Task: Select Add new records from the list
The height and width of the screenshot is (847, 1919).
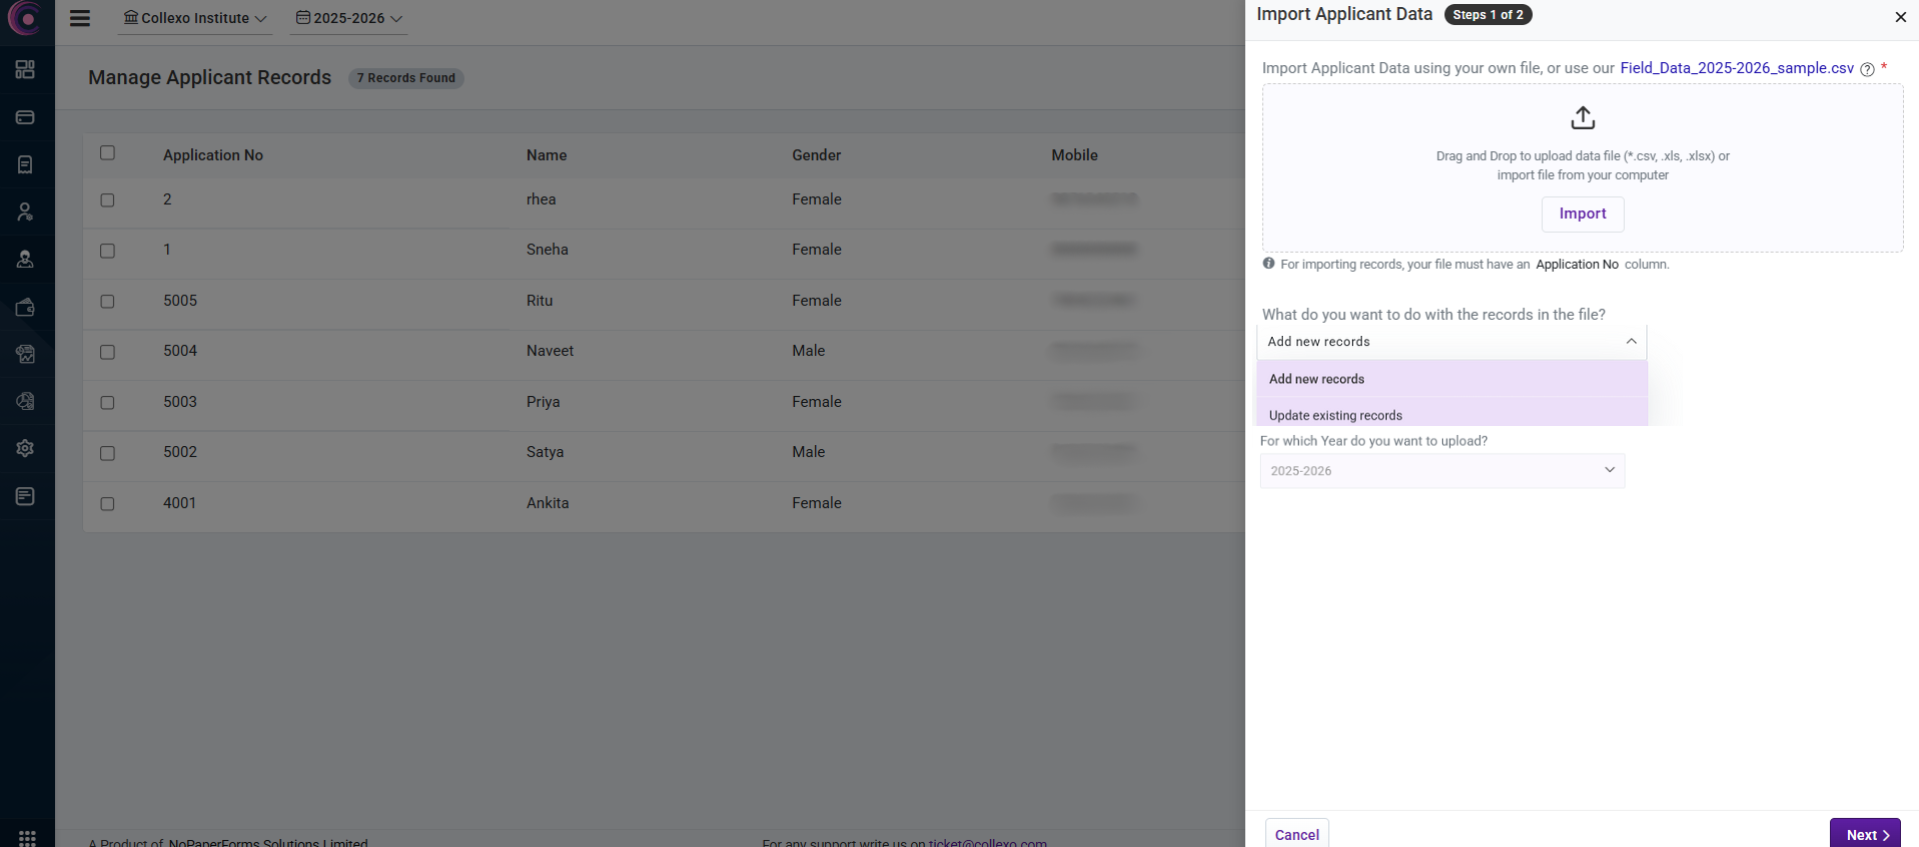Action: (1316, 379)
